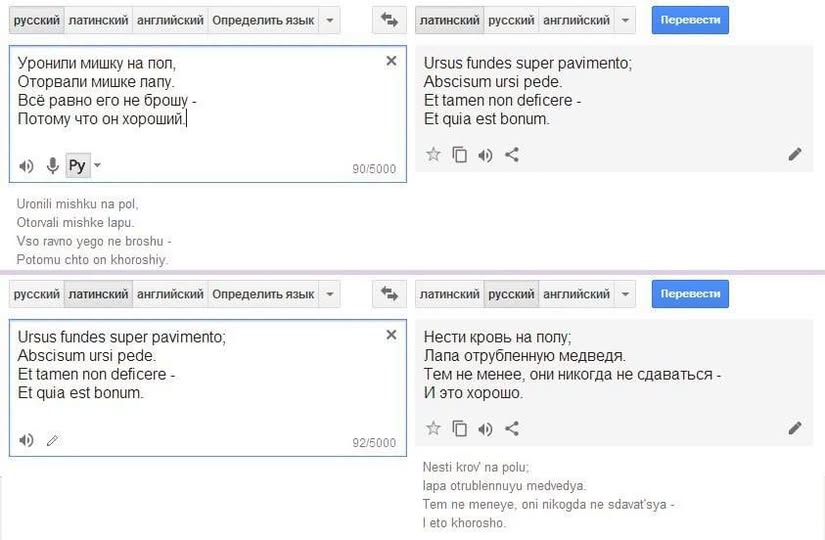Copy the Latin translation in upper result

[459, 154]
